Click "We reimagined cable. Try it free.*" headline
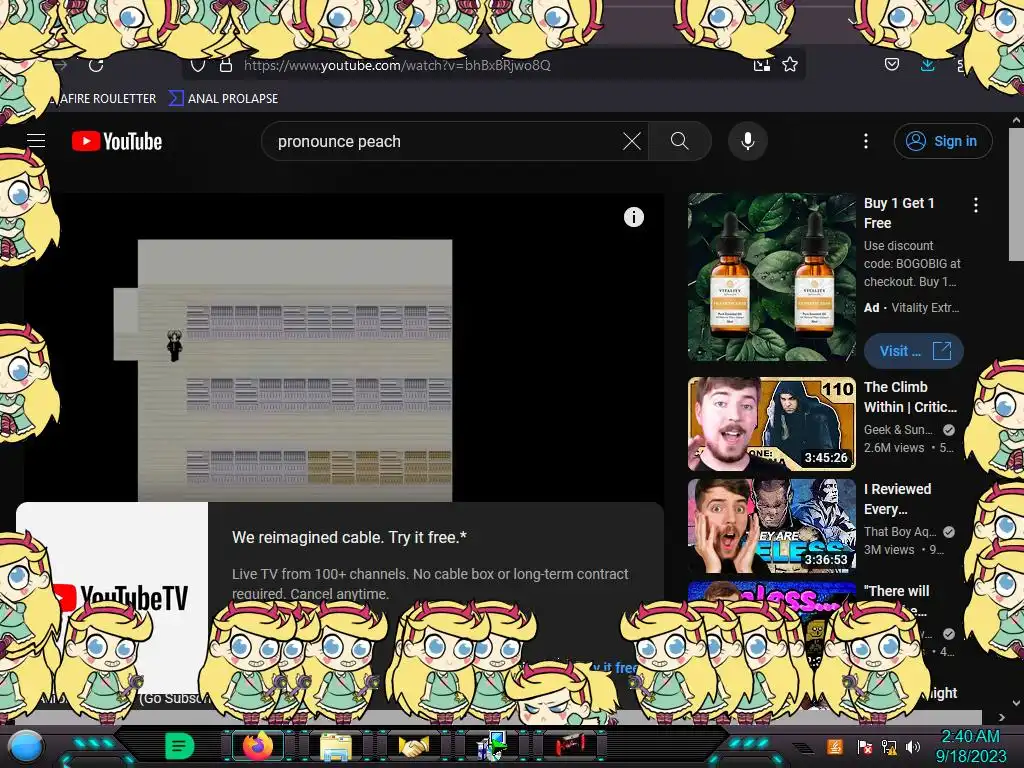1024x768 pixels. click(349, 537)
